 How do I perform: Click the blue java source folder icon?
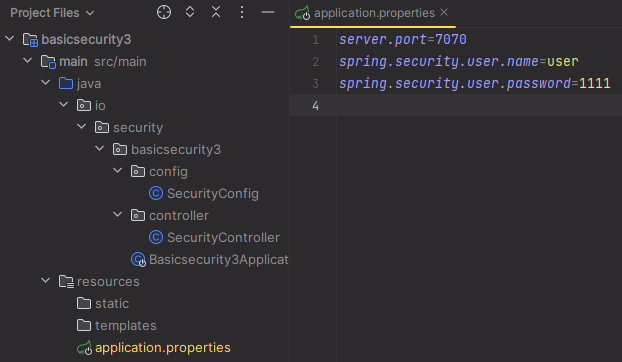pyautogui.click(x=66, y=83)
